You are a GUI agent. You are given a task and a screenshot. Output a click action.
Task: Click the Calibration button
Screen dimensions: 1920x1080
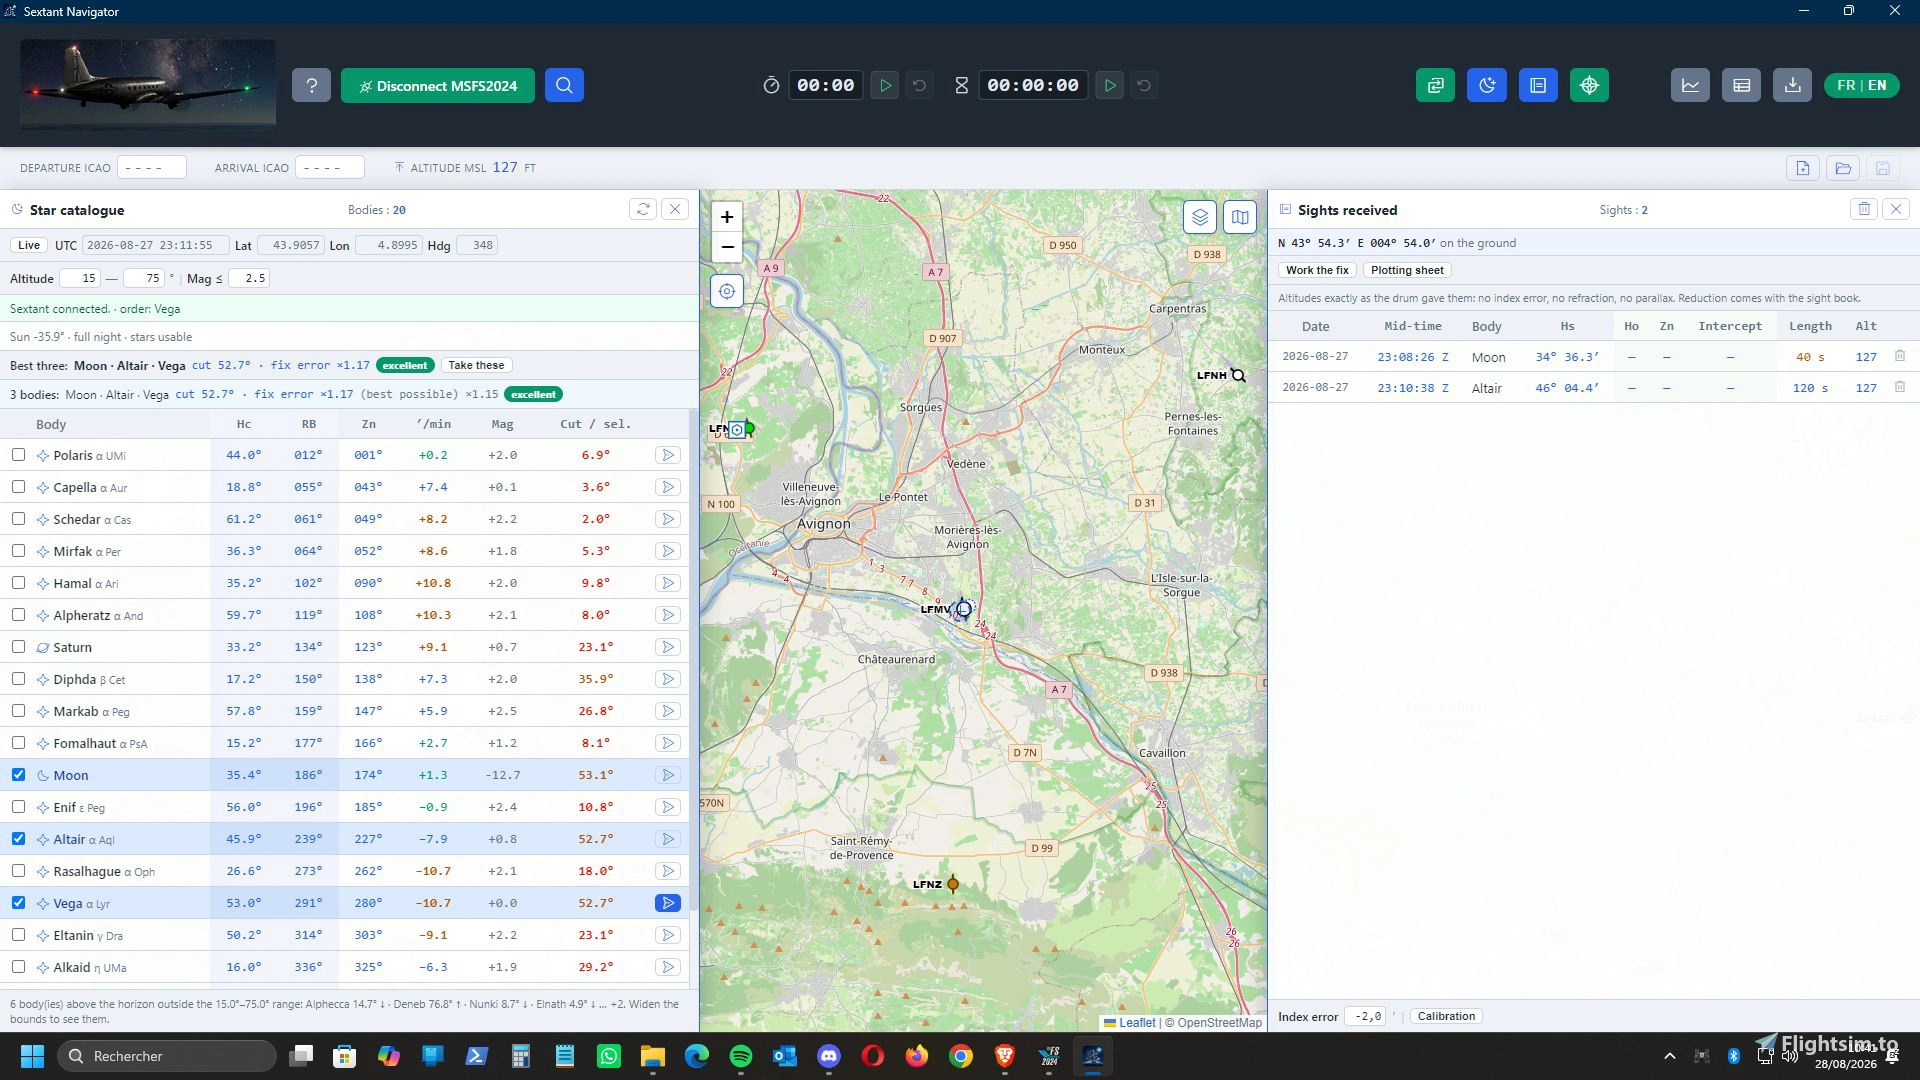[x=1446, y=1016]
